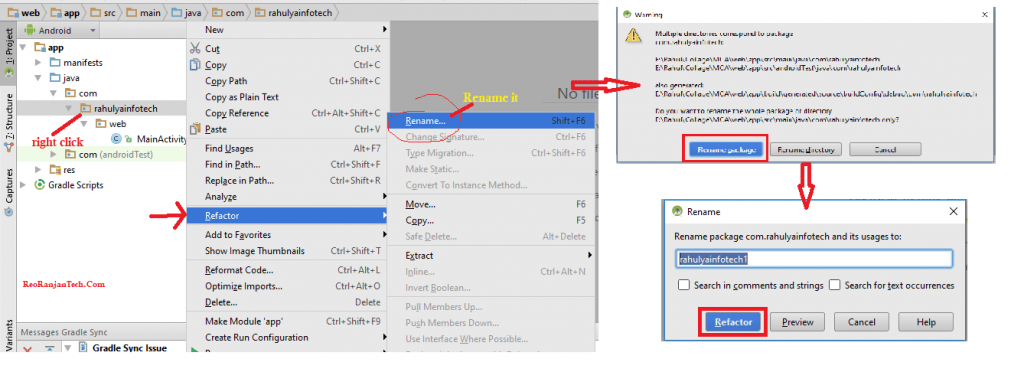The height and width of the screenshot is (372, 1024).
Task: Open the New submenu
Action: 288,29
